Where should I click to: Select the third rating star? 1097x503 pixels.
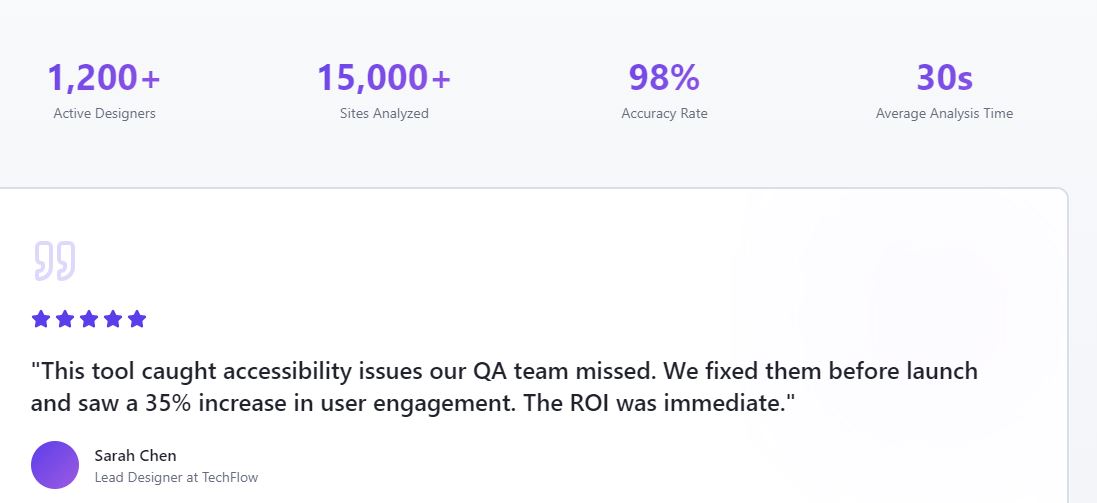click(89, 319)
